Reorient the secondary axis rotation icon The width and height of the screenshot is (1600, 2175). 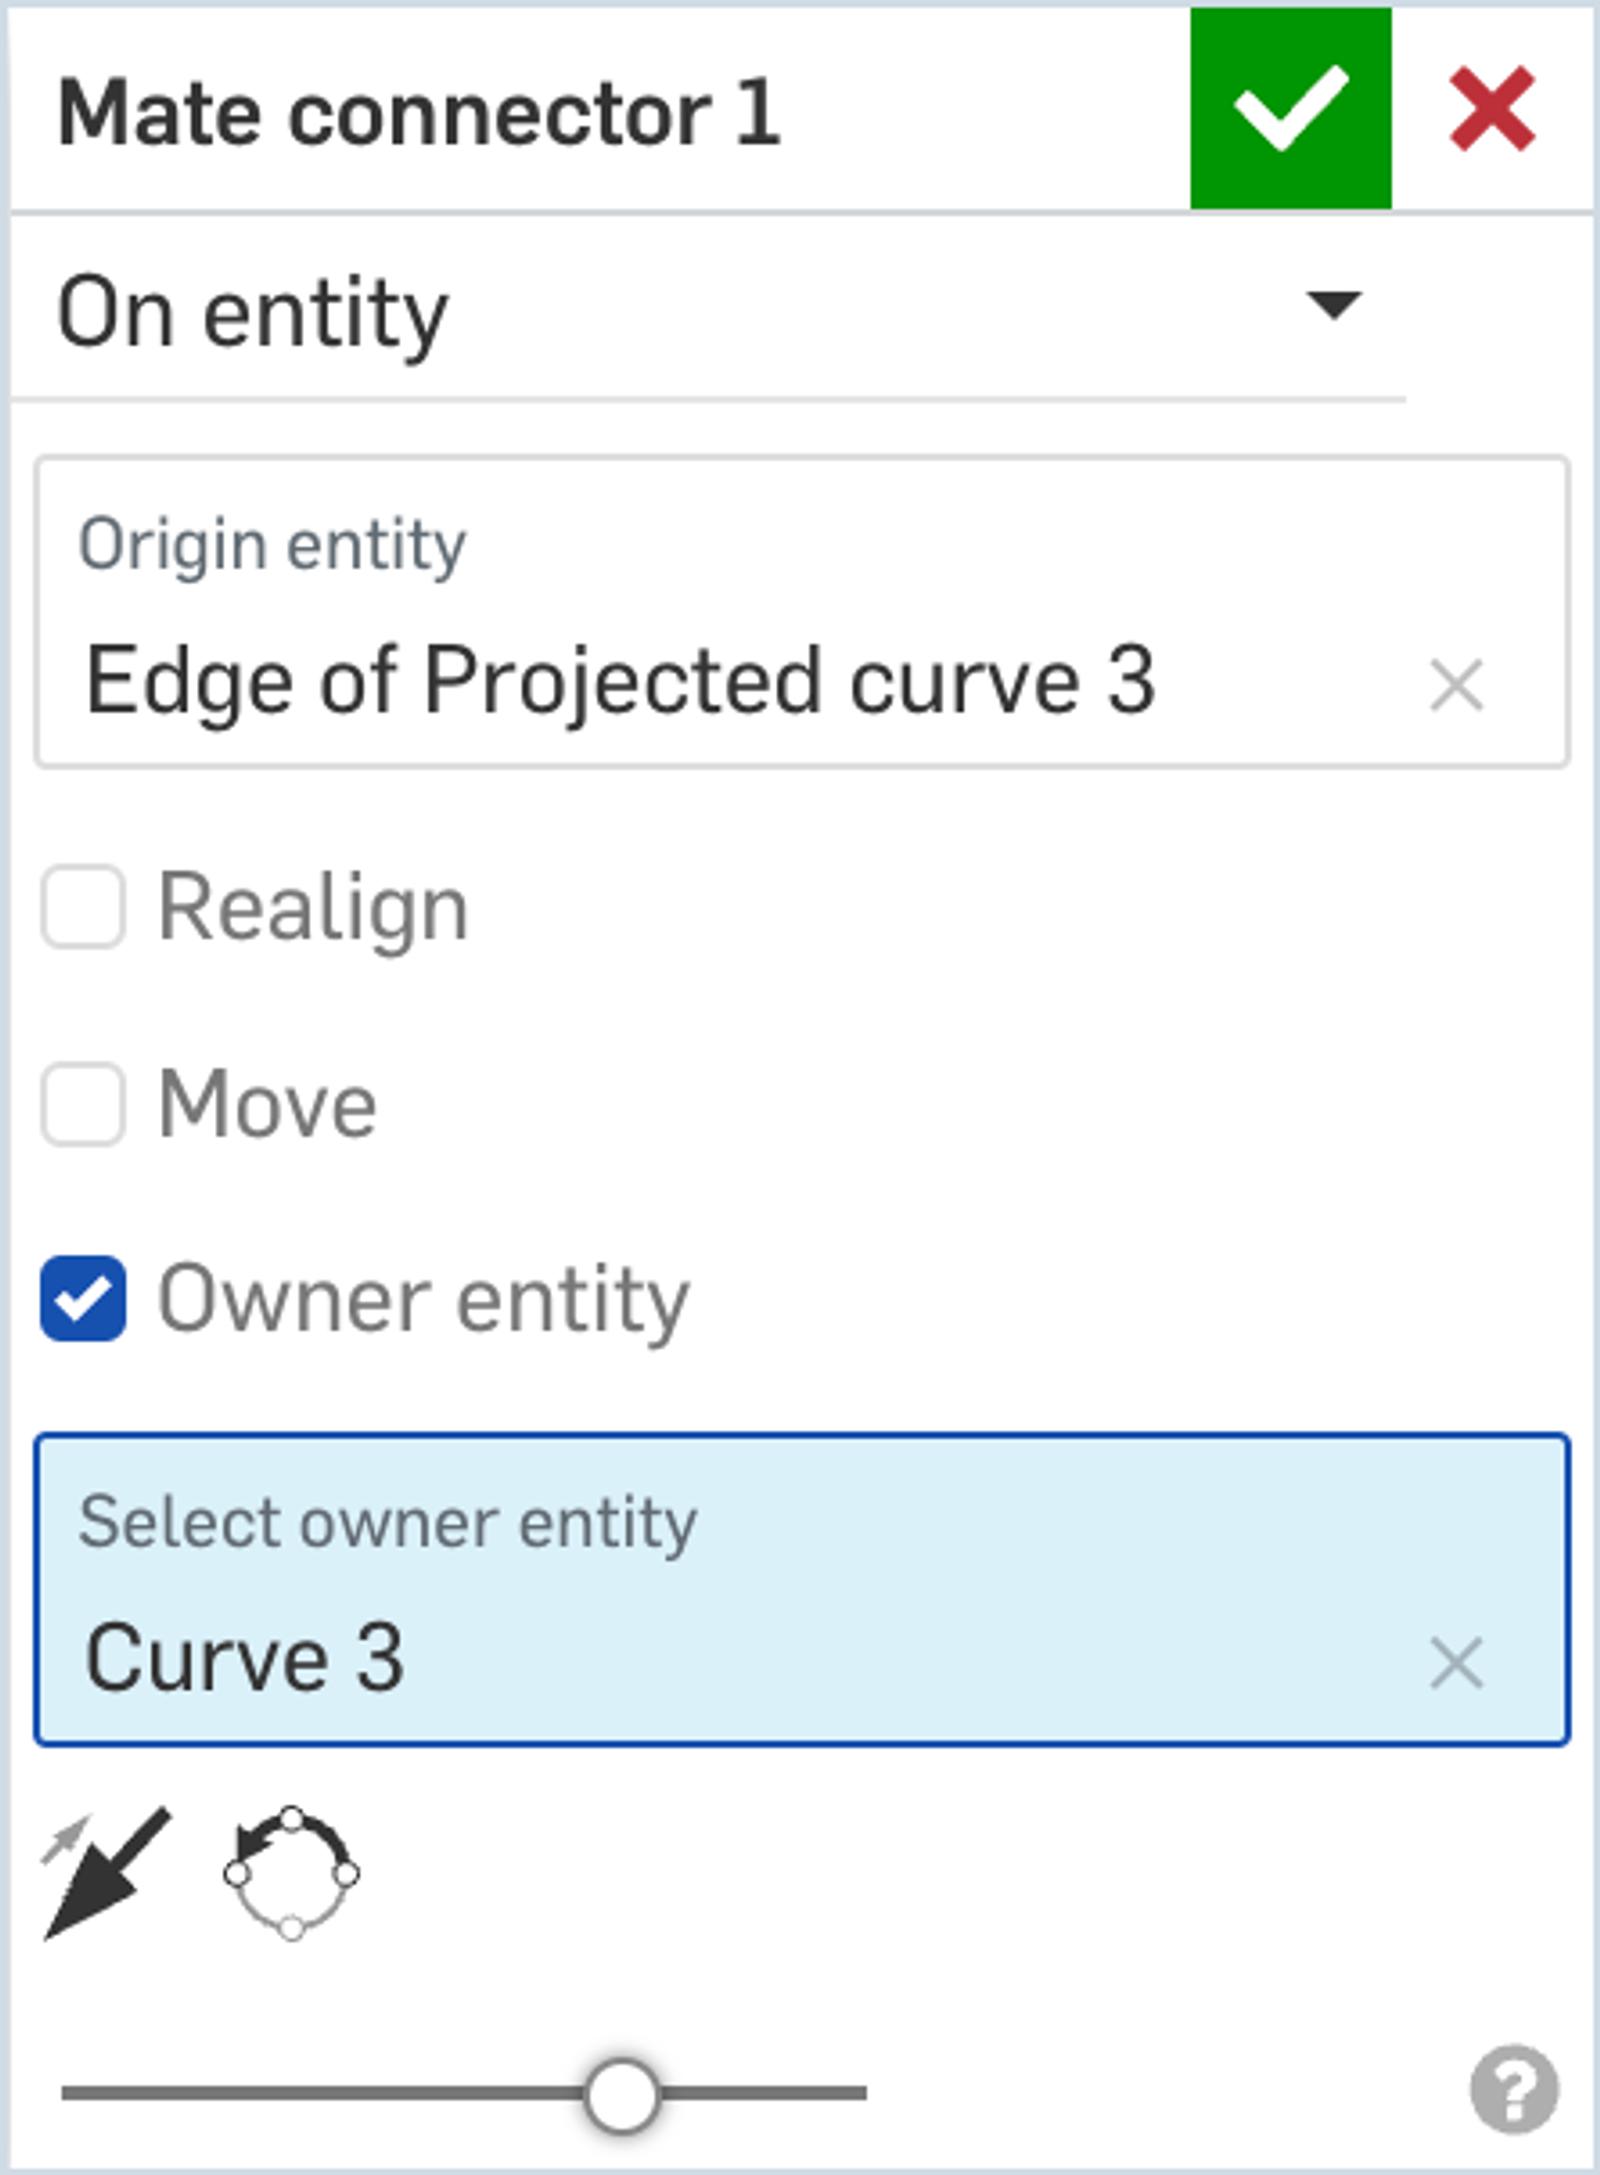pyautogui.click(x=291, y=1875)
